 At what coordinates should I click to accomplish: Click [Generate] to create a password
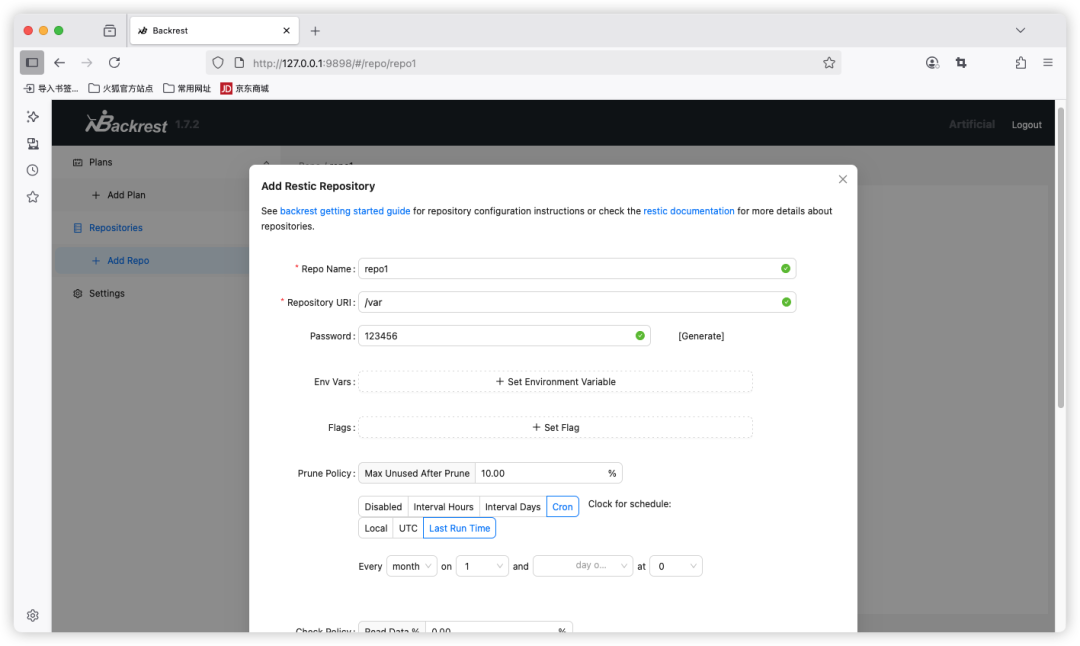pos(700,336)
